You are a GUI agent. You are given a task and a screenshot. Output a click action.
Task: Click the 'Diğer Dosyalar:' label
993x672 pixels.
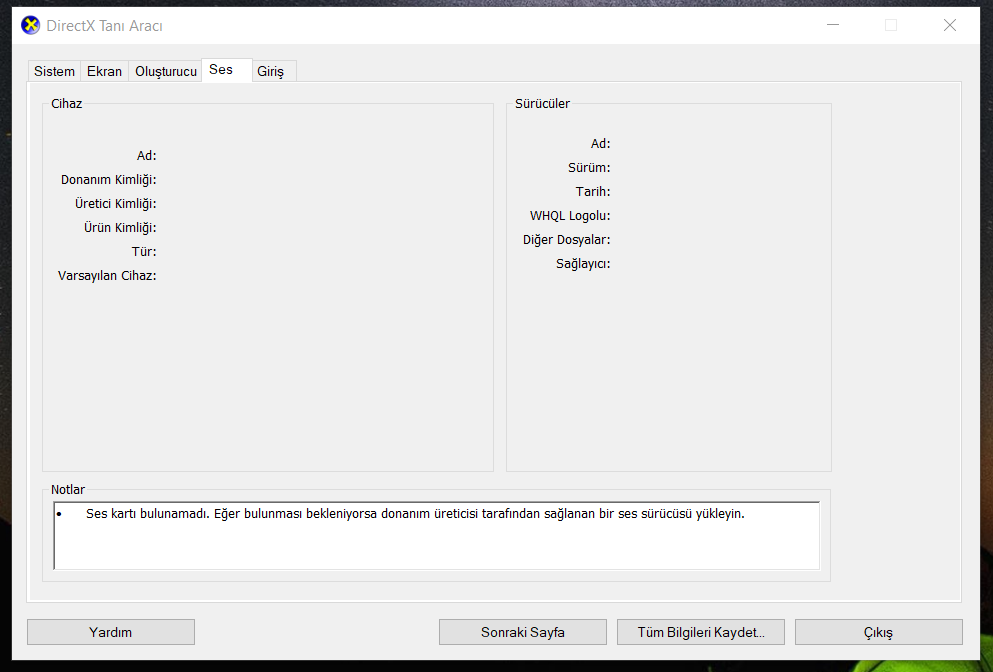point(567,240)
